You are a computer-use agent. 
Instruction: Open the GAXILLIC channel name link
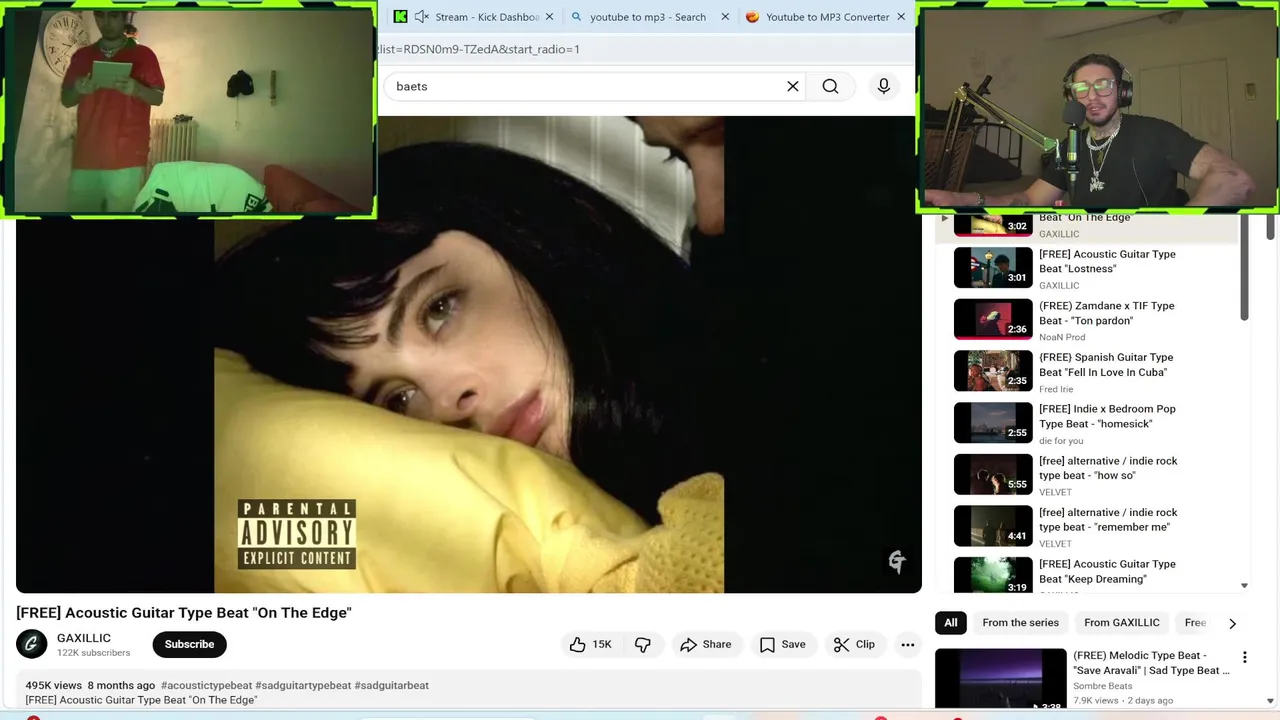(84, 638)
